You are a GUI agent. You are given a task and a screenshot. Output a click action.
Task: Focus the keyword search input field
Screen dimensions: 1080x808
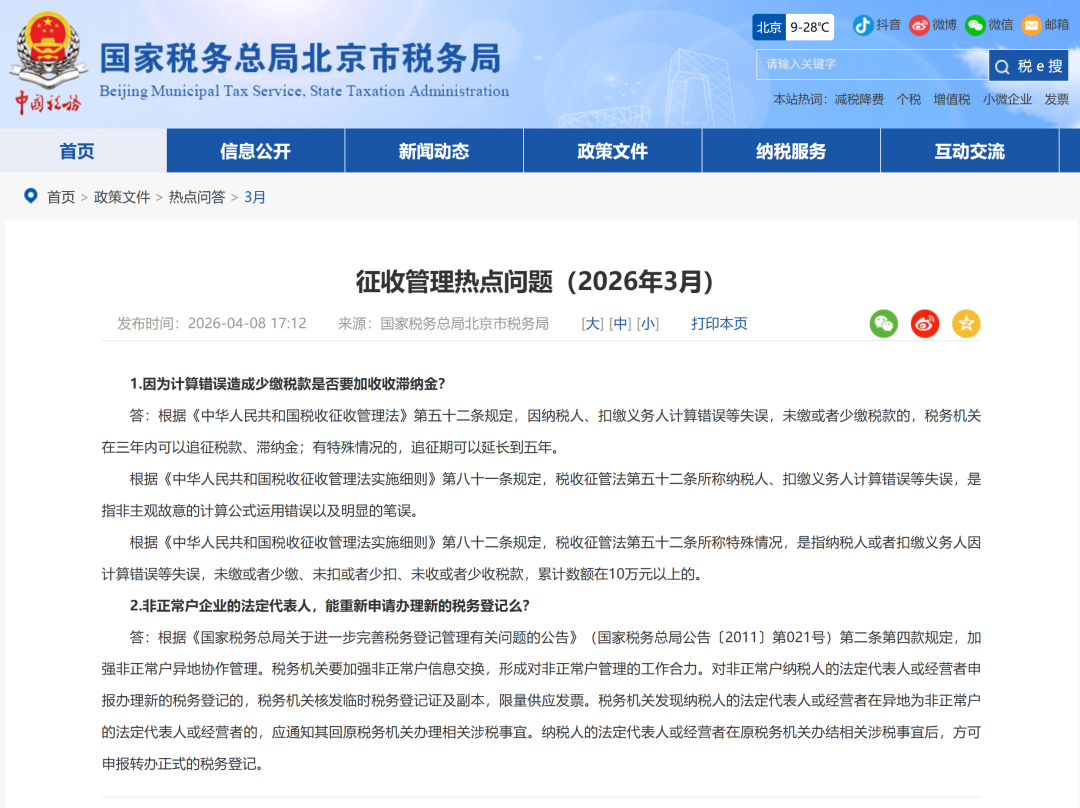[872, 64]
